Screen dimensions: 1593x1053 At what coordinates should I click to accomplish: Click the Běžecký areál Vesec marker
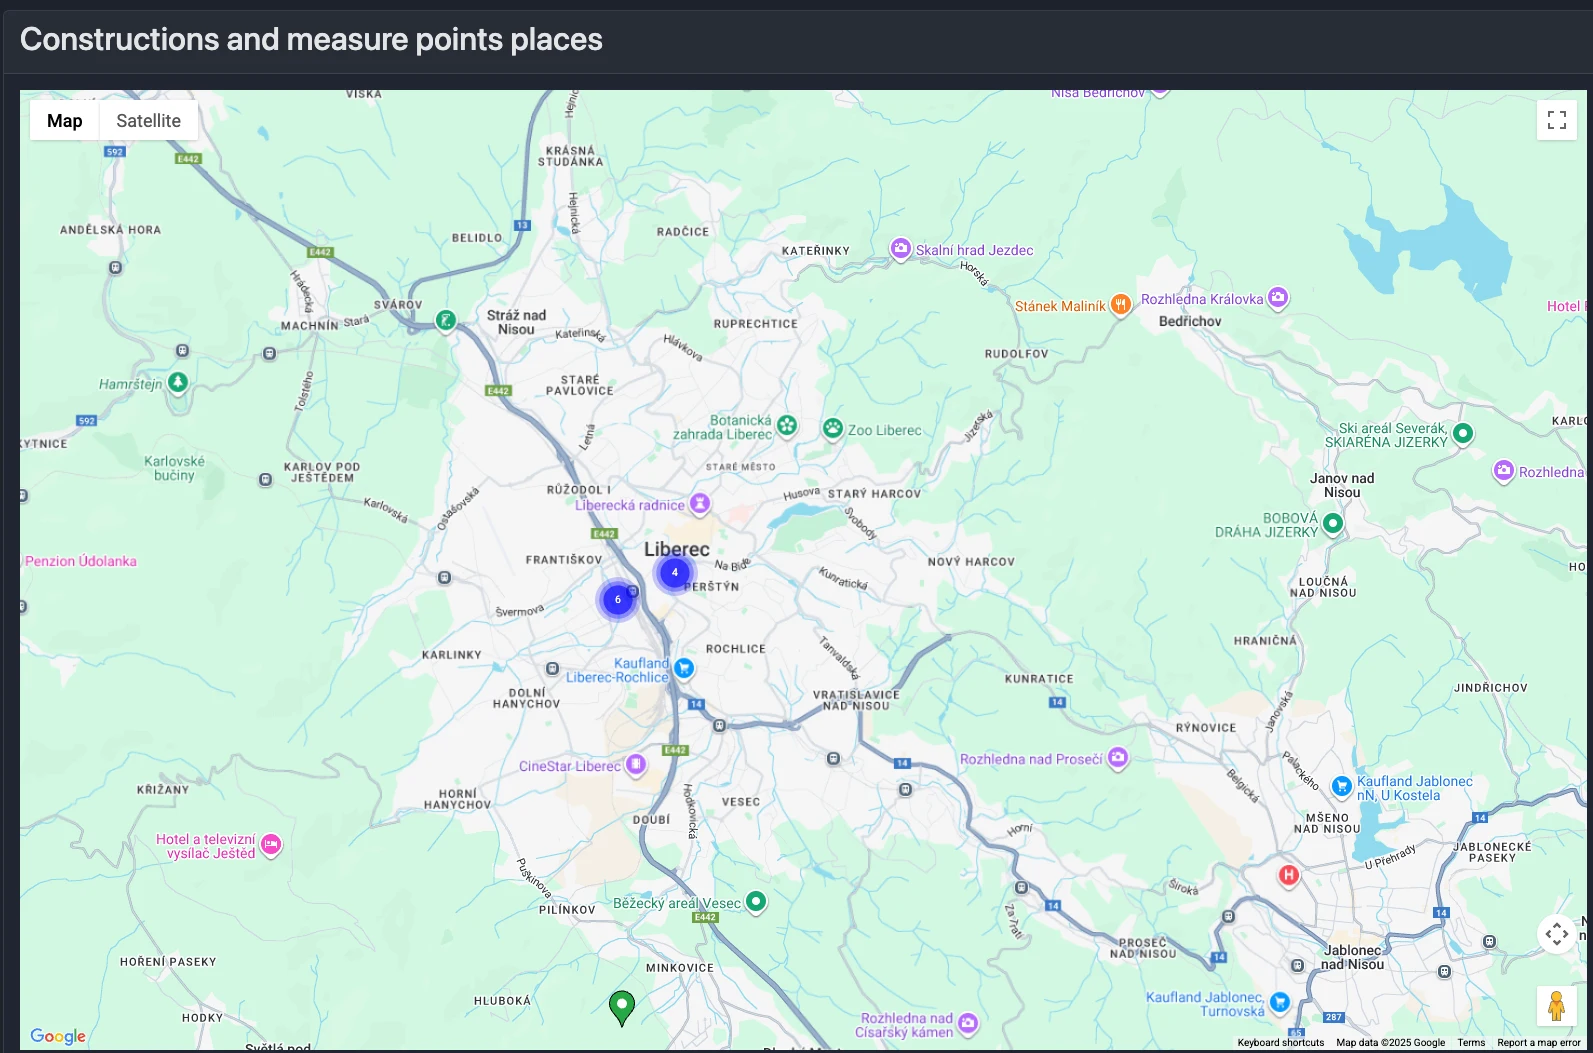tap(756, 901)
